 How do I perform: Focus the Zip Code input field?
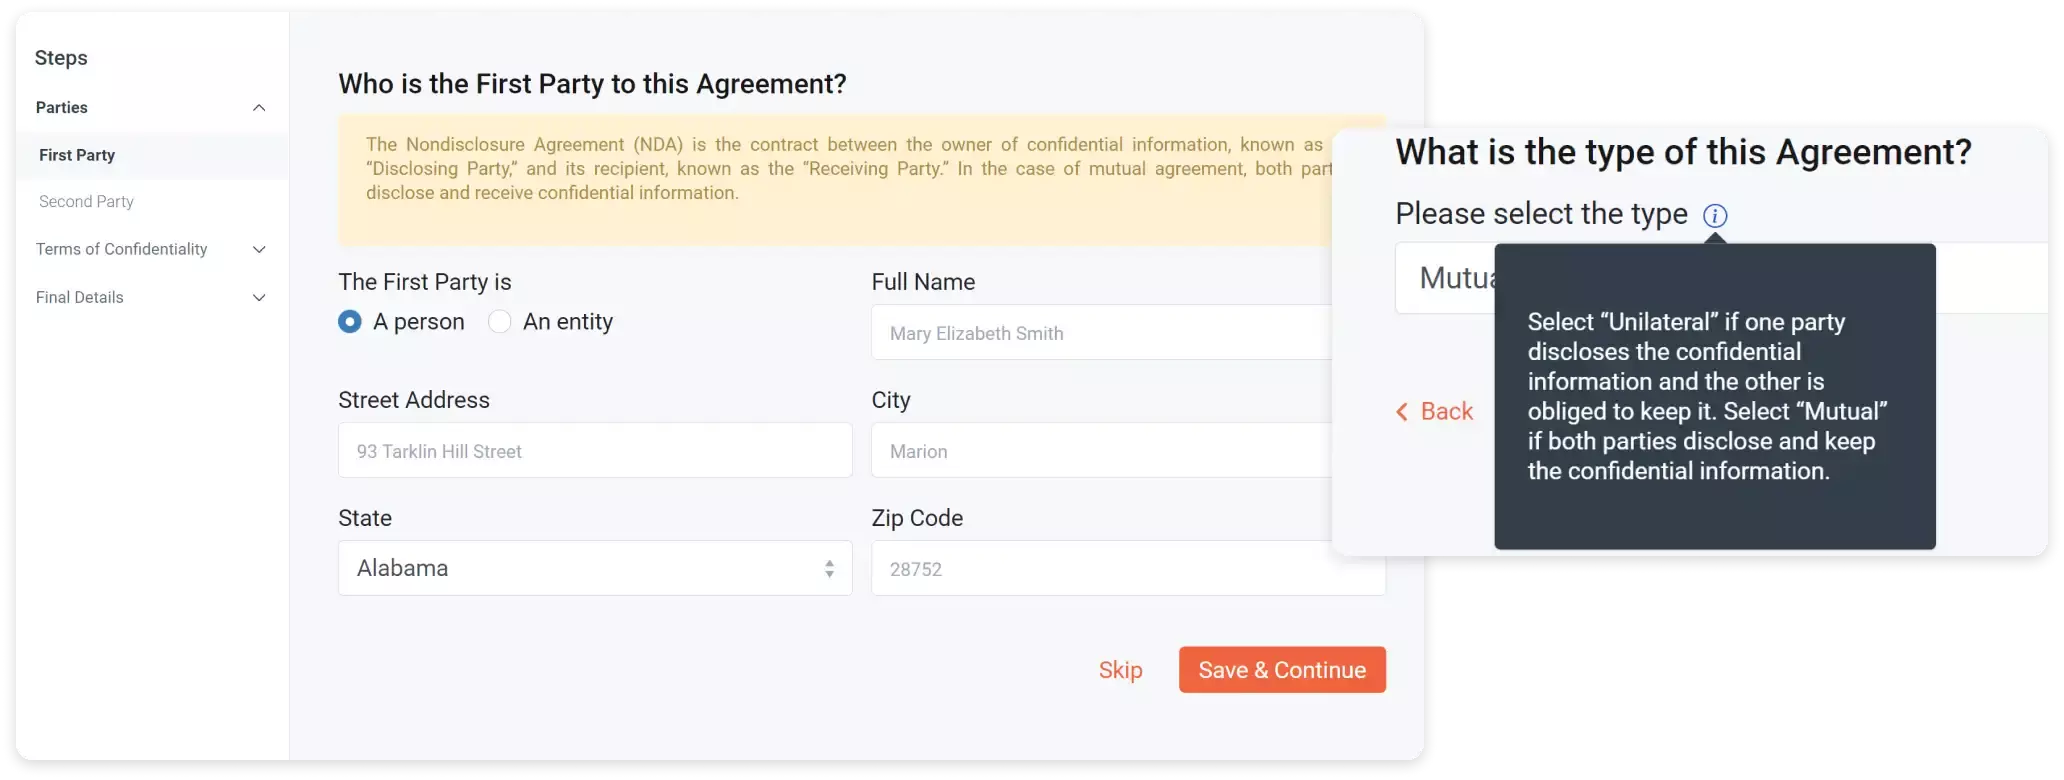[1128, 568]
